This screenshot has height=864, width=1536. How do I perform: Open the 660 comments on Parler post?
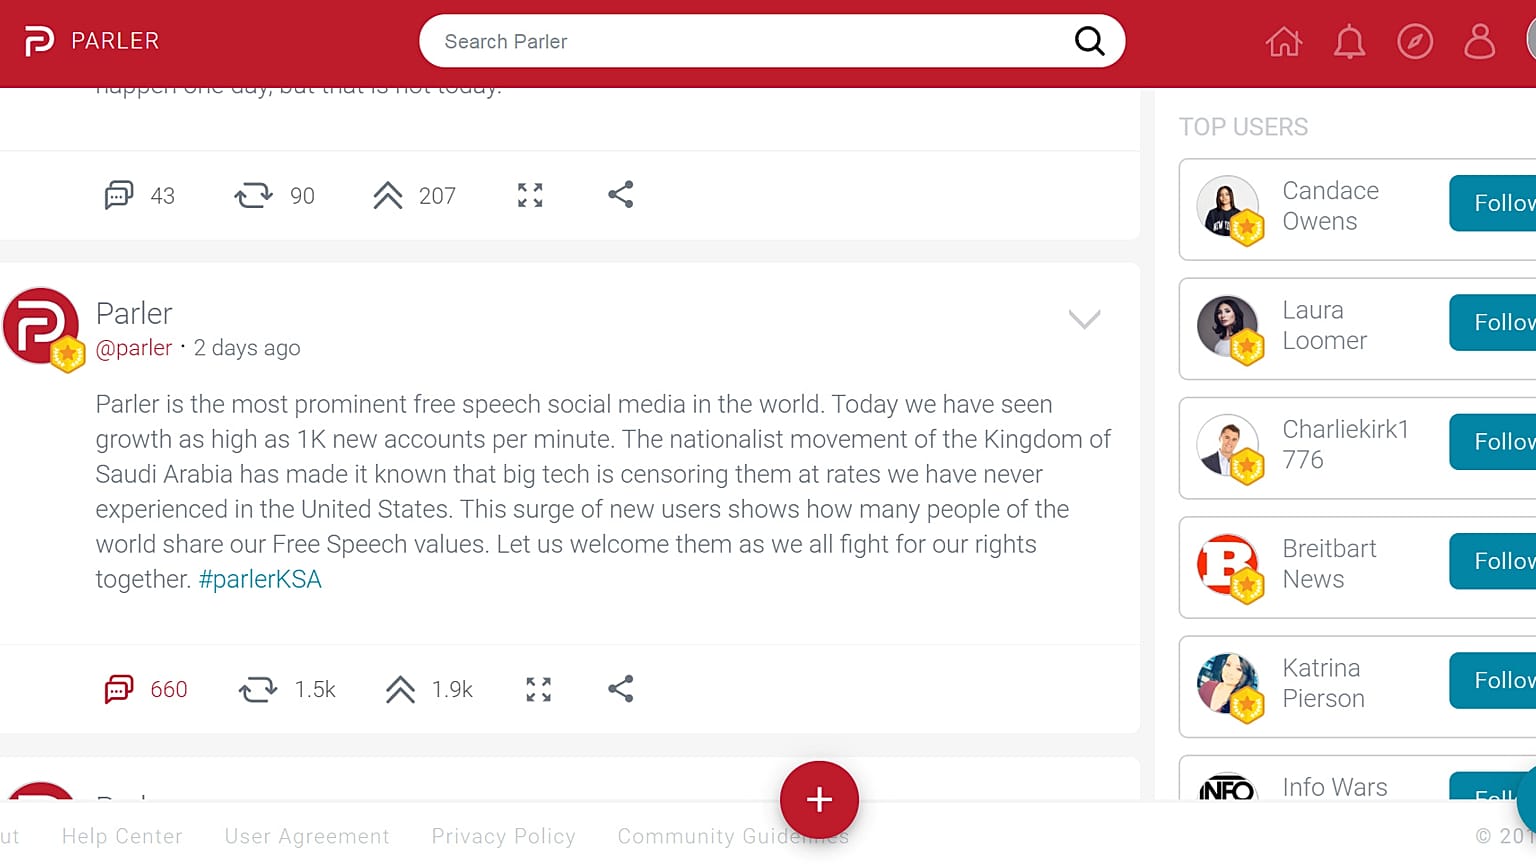[146, 689]
